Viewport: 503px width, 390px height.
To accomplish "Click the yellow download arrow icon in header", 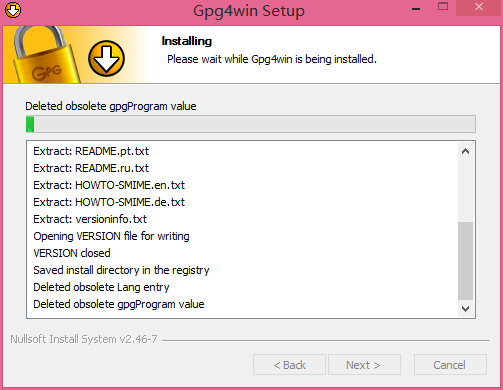I will (x=106, y=58).
